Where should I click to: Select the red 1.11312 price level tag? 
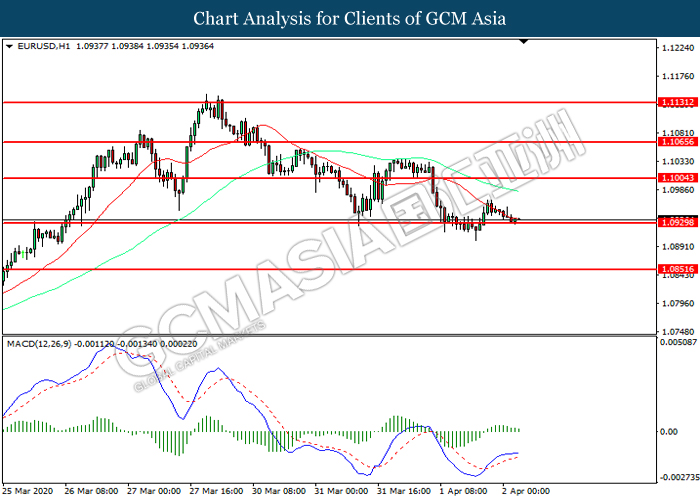coord(678,102)
